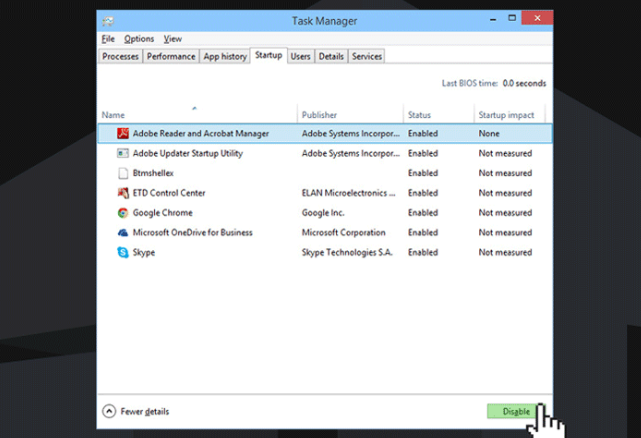Switch to the Services tab

coord(367,56)
